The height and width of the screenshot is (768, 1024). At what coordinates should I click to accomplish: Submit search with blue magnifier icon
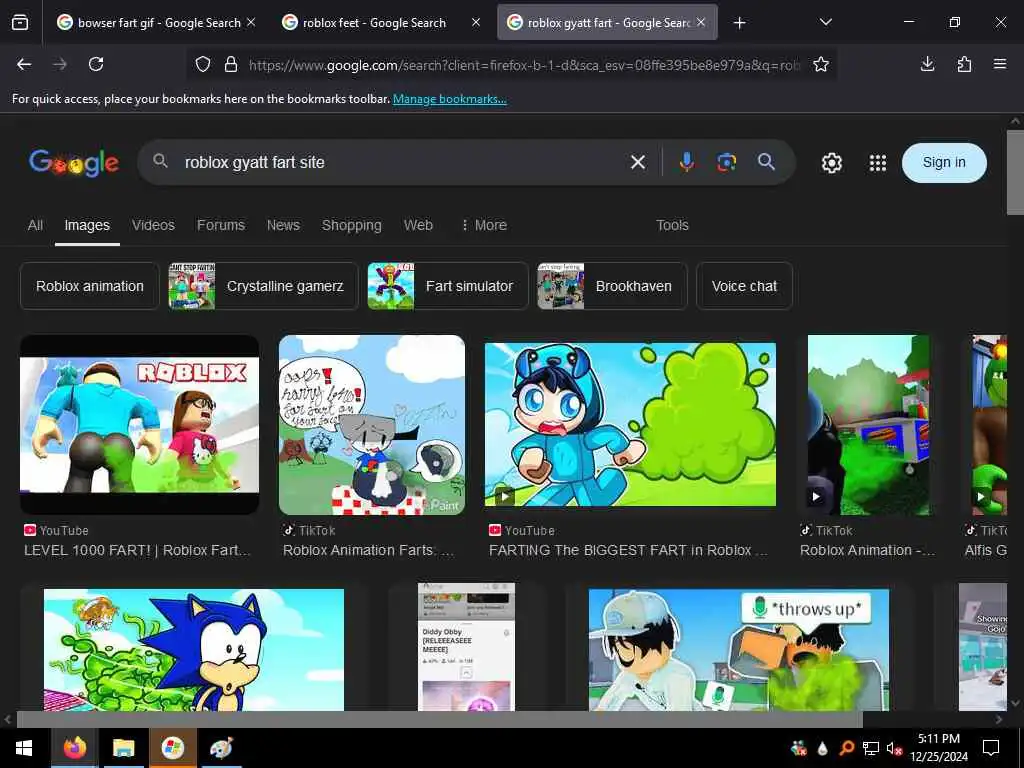click(x=767, y=162)
